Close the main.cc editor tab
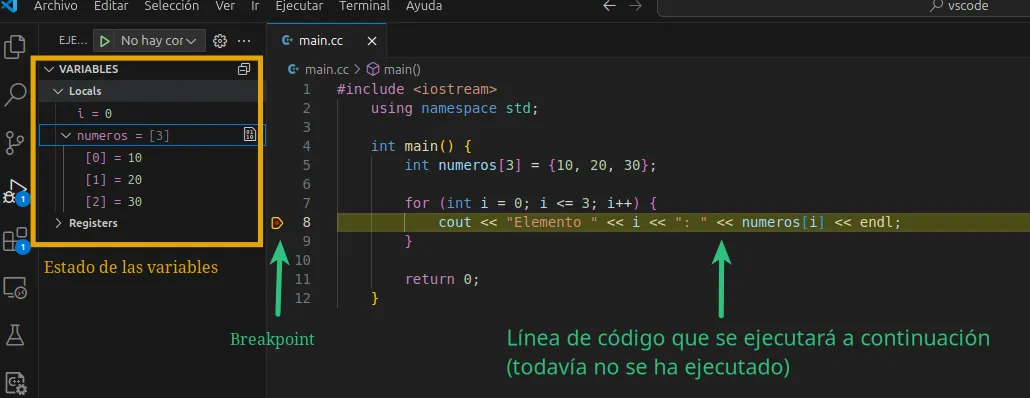The height and width of the screenshot is (398, 1030). [x=372, y=41]
